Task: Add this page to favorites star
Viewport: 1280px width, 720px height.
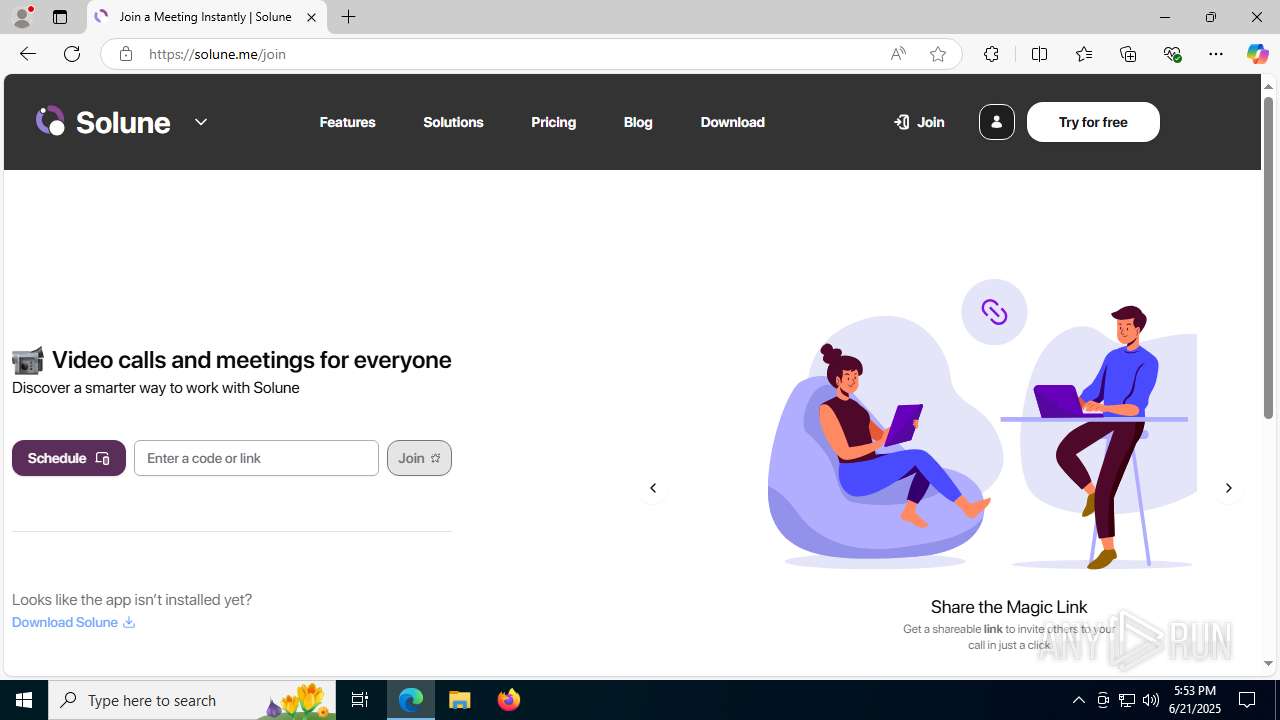Action: (x=938, y=54)
